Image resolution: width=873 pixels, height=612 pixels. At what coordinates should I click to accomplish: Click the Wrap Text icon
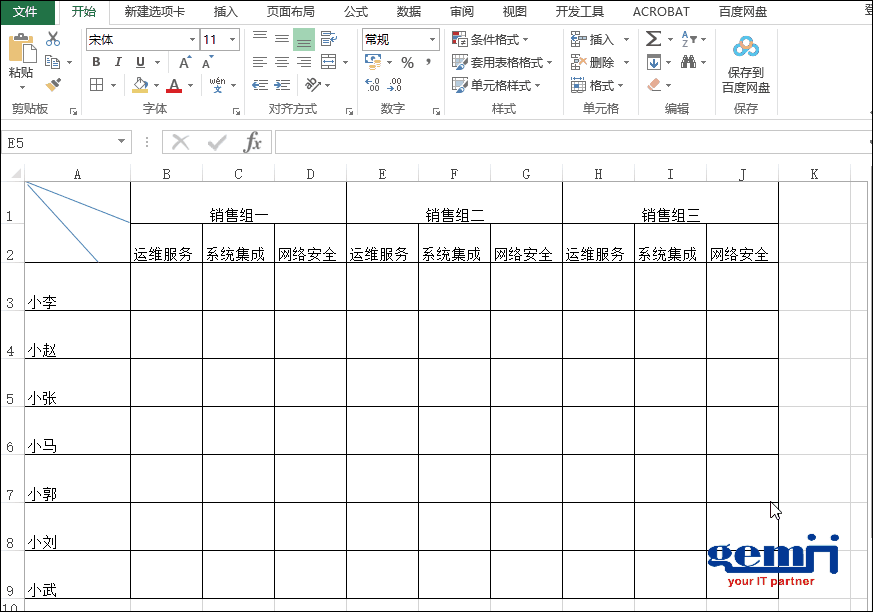[325, 39]
